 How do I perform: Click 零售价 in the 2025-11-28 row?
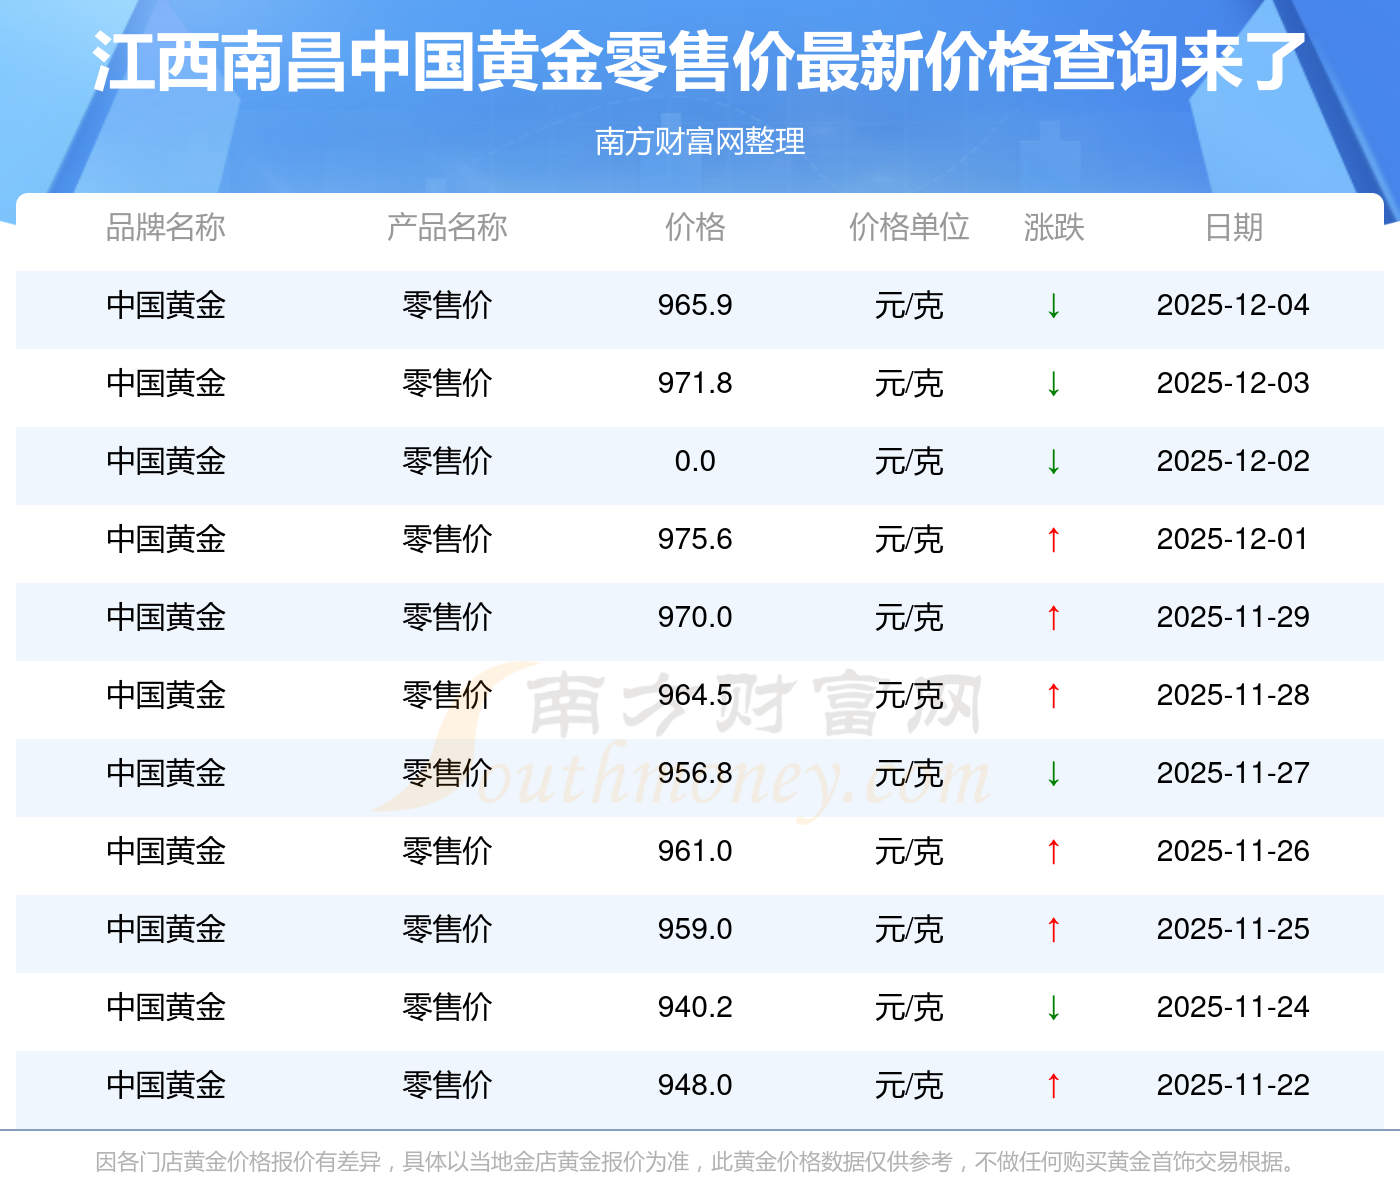tap(447, 696)
